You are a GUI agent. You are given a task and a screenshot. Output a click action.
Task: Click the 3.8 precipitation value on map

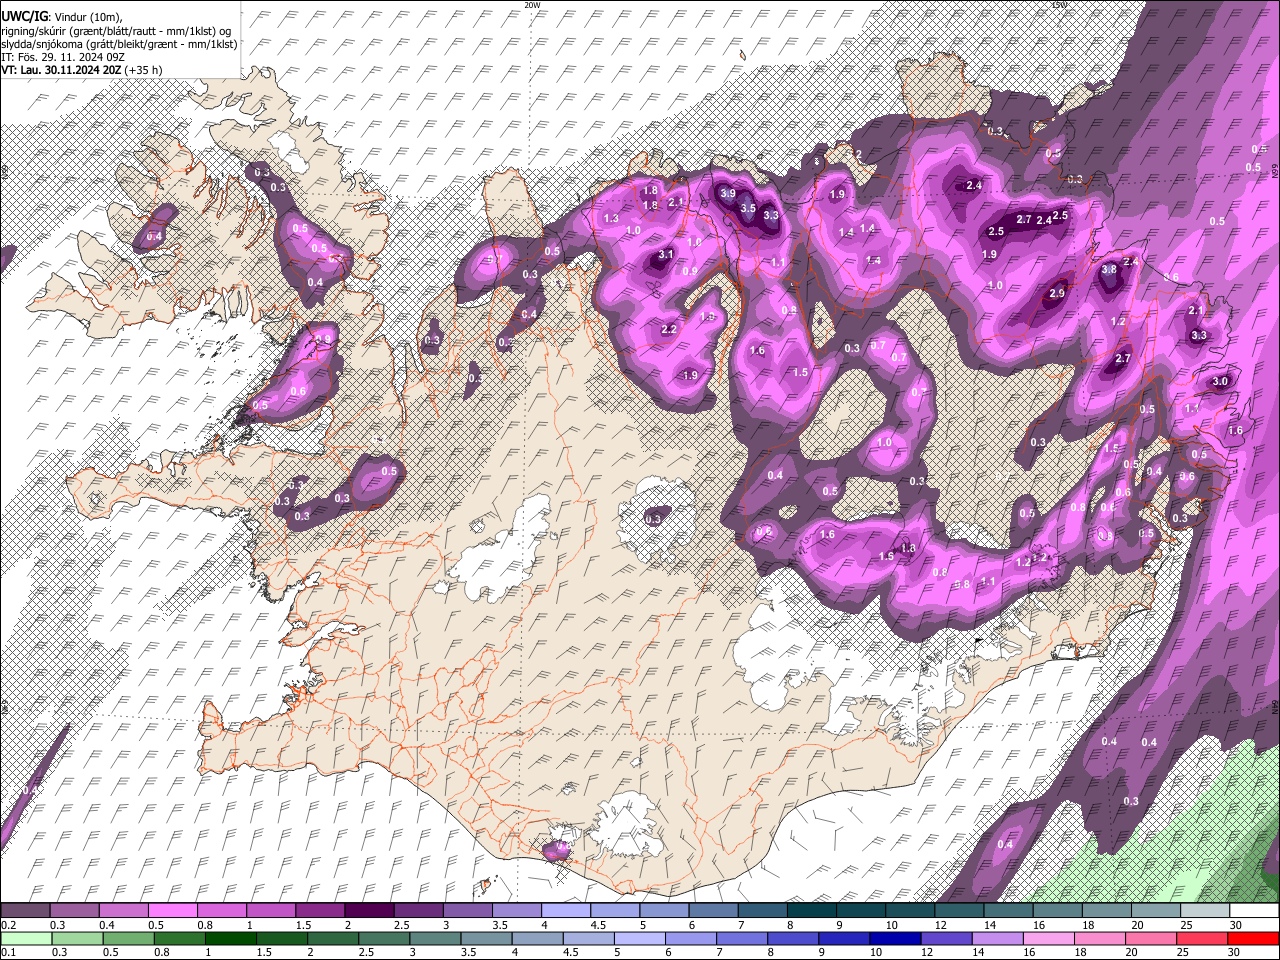tap(1108, 270)
